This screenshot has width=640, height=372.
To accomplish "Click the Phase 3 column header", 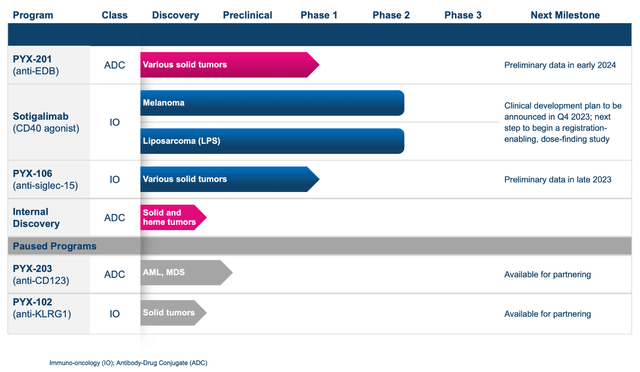I will [x=463, y=15].
